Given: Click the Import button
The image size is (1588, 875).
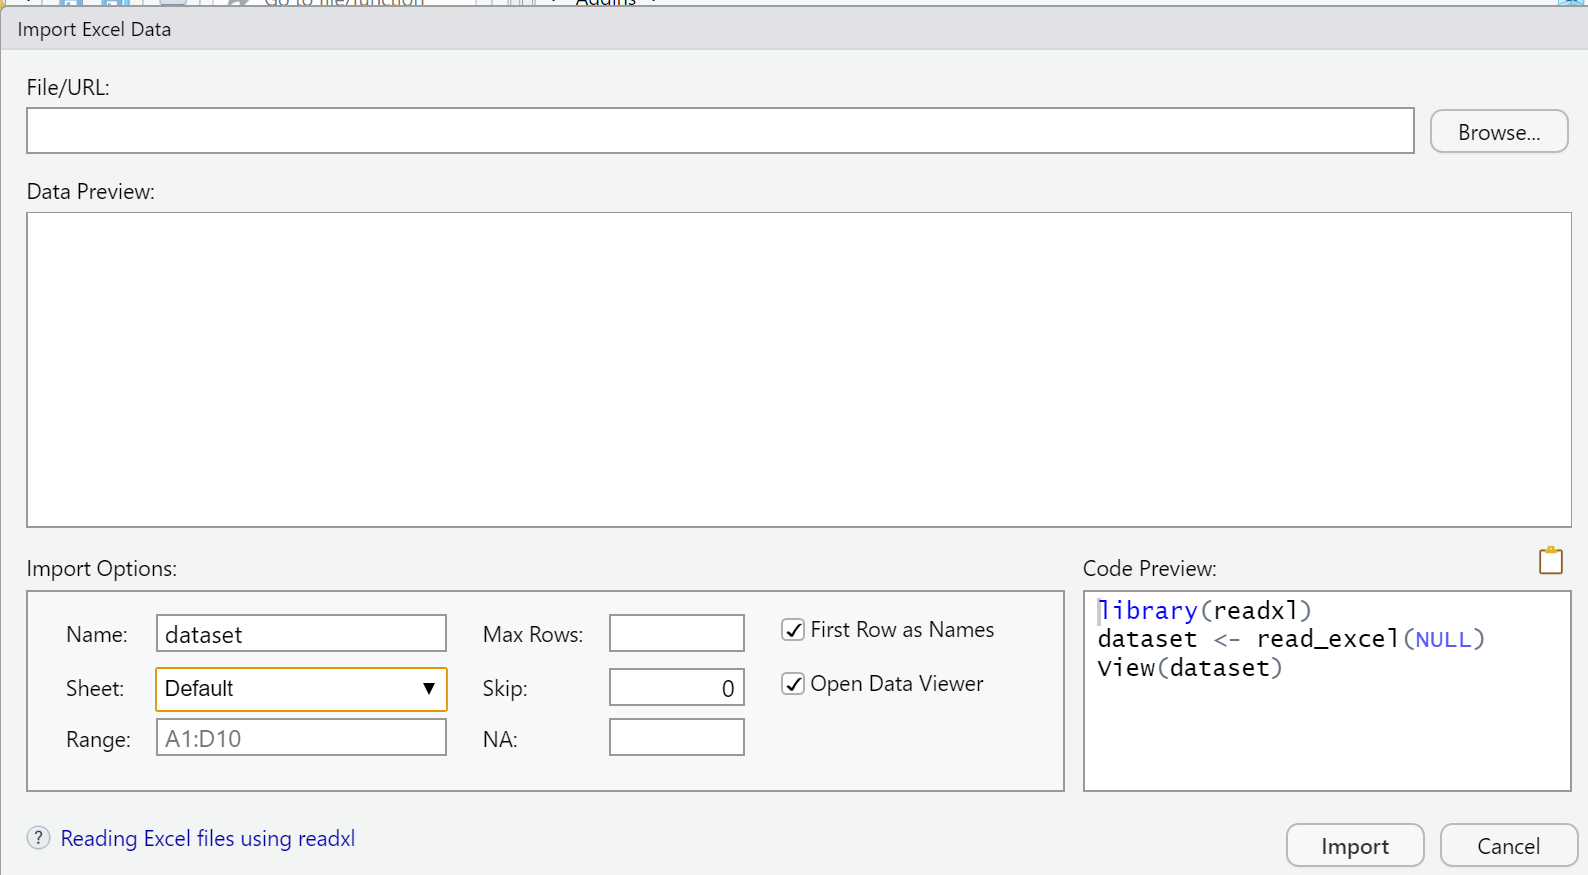Looking at the screenshot, I should 1355,846.
